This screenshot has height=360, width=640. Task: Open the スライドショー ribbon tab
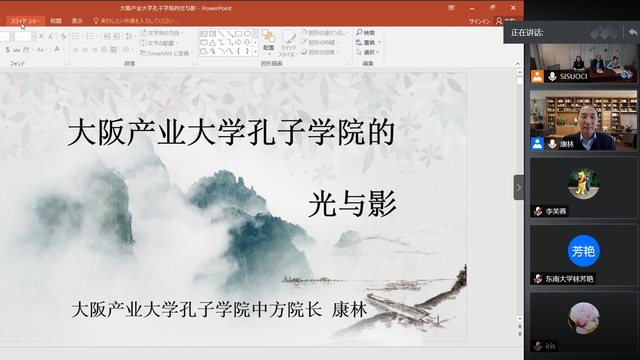click(25, 21)
